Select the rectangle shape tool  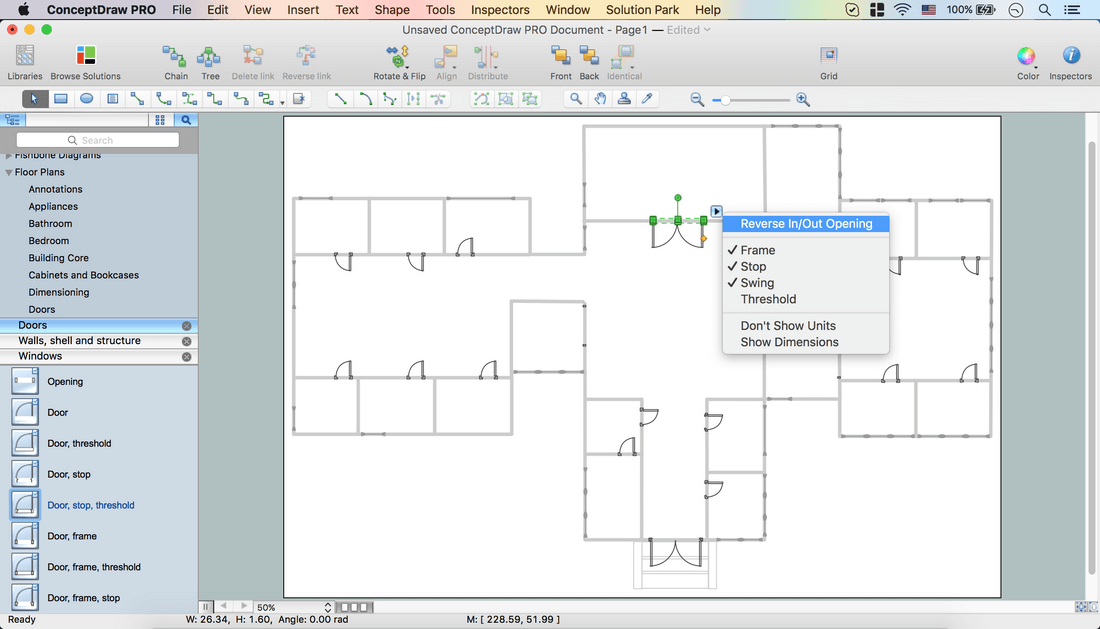61,99
